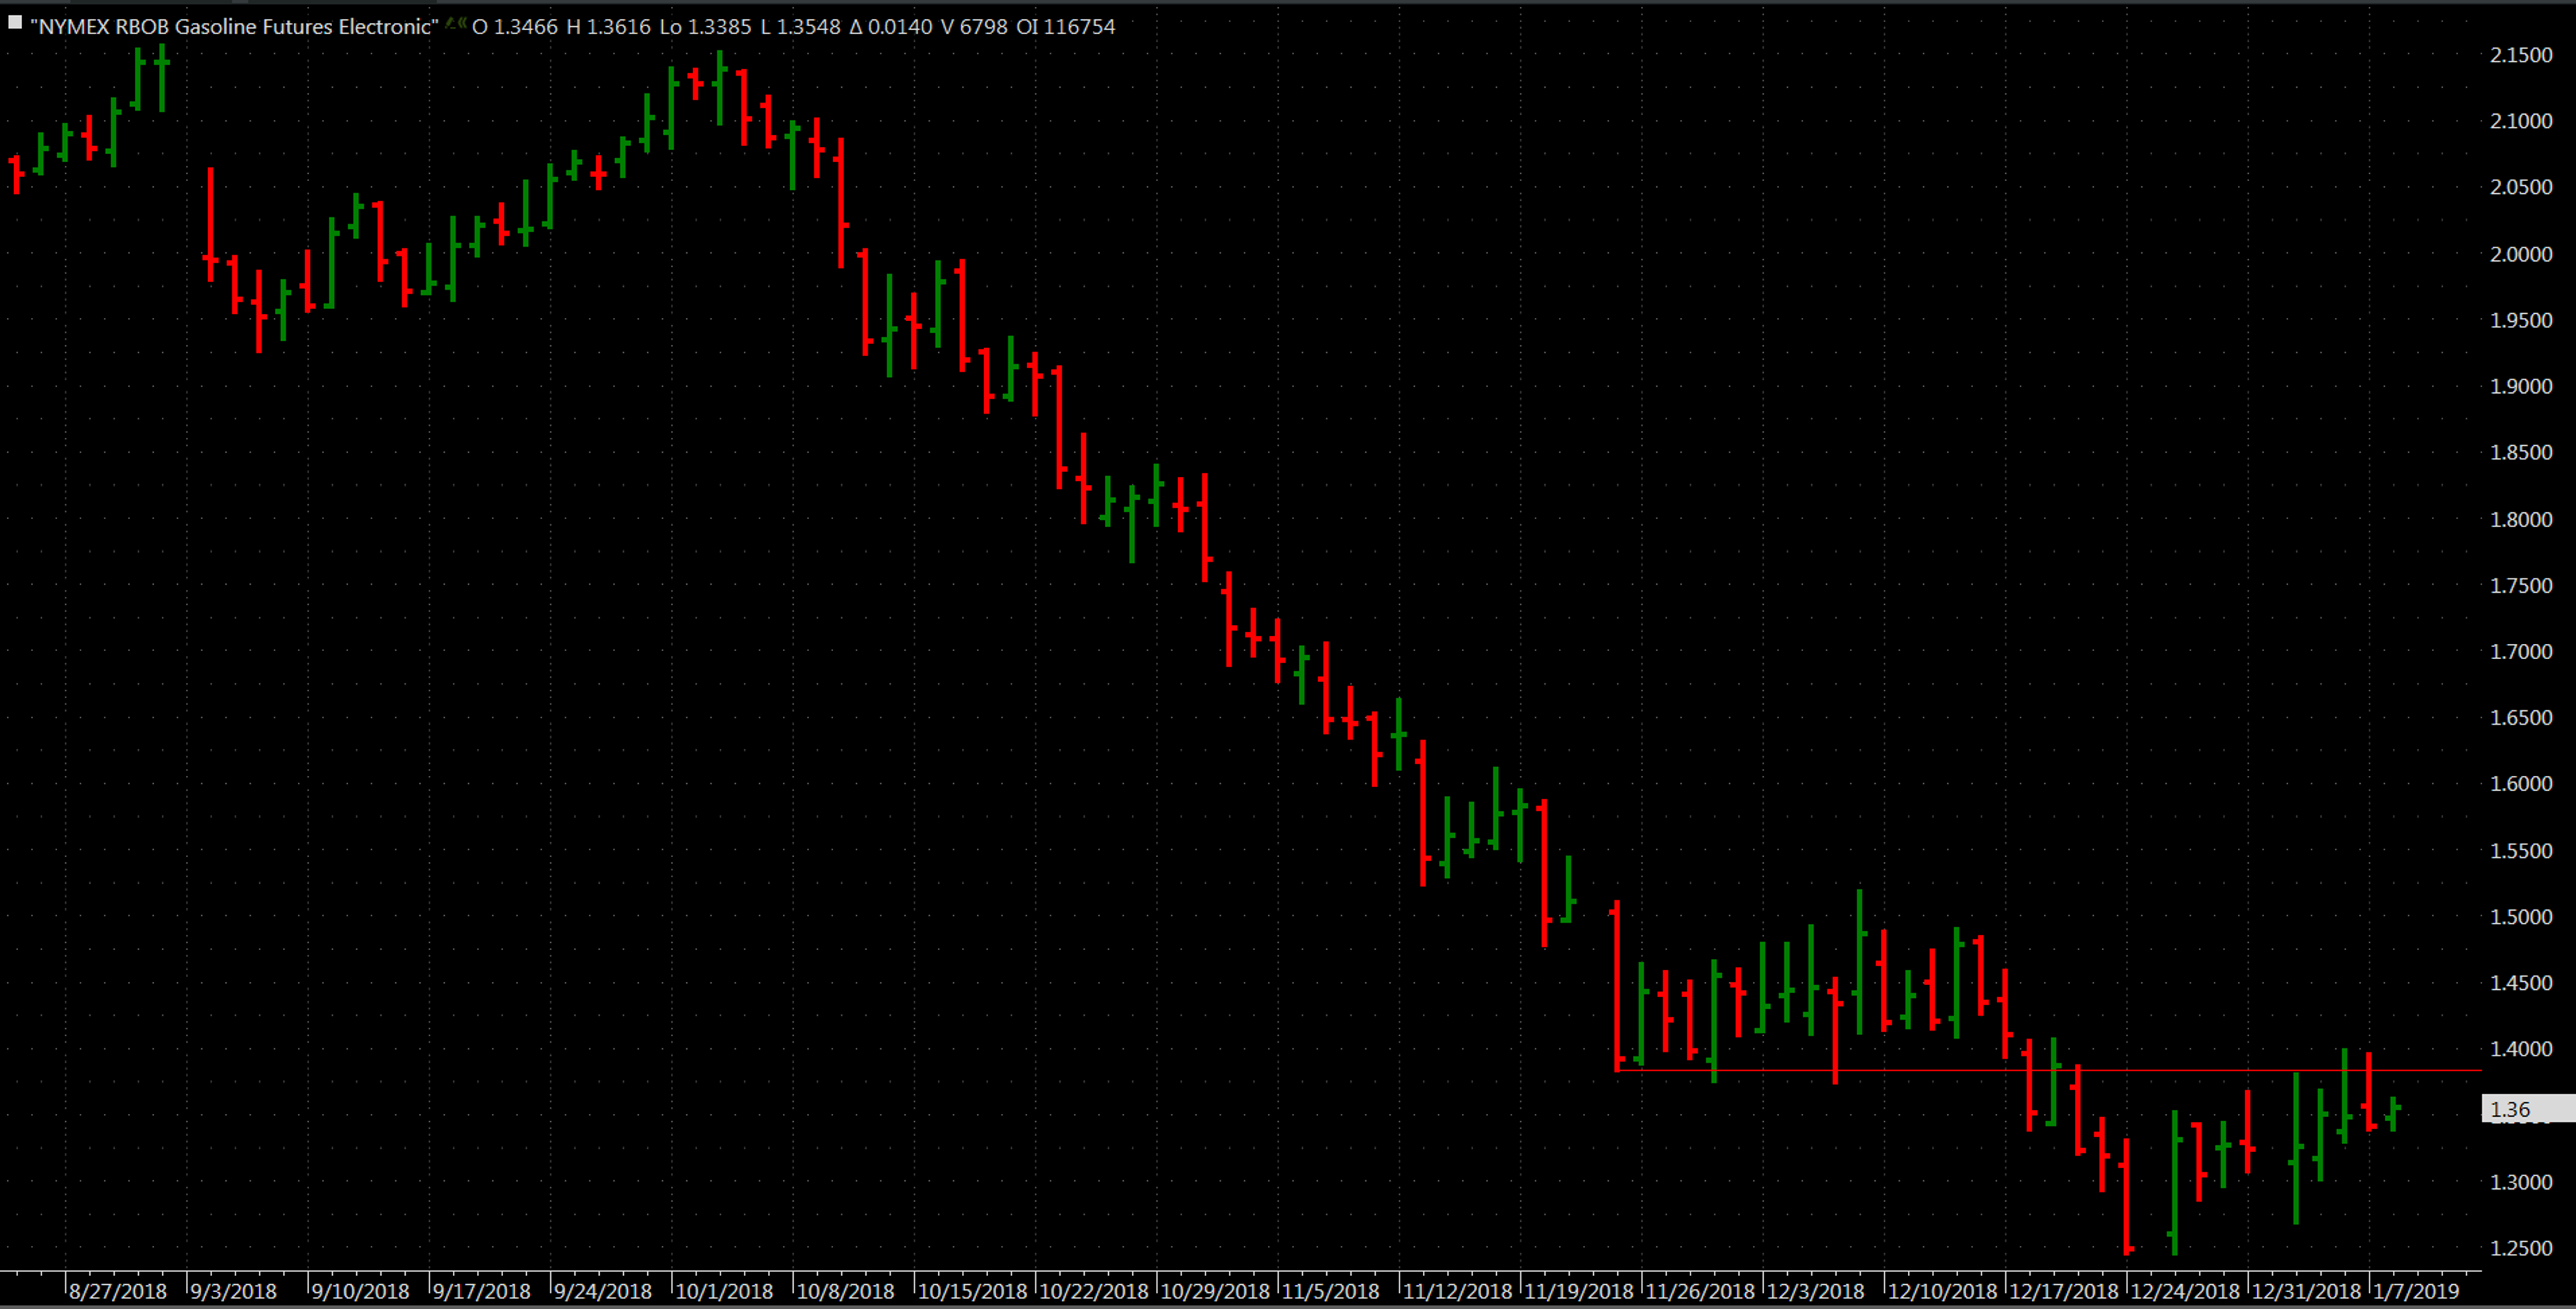The width and height of the screenshot is (2576, 1309).
Task: Click the 10/22/2018 date label
Action: [1093, 1291]
